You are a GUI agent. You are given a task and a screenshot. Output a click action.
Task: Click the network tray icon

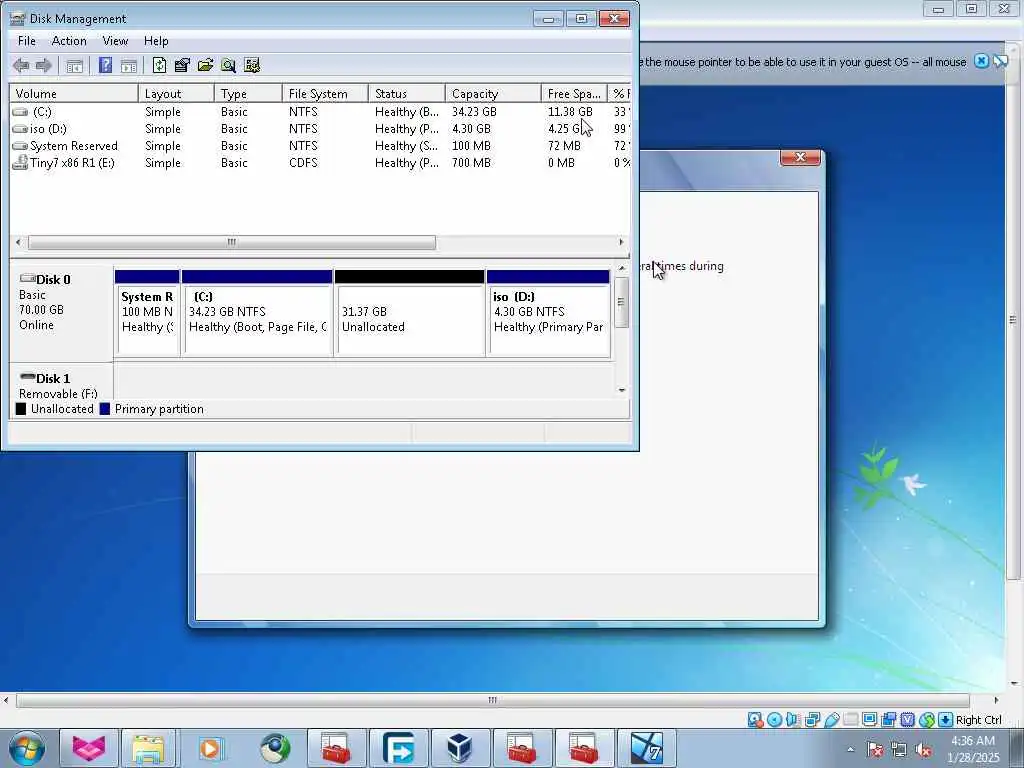click(x=899, y=750)
